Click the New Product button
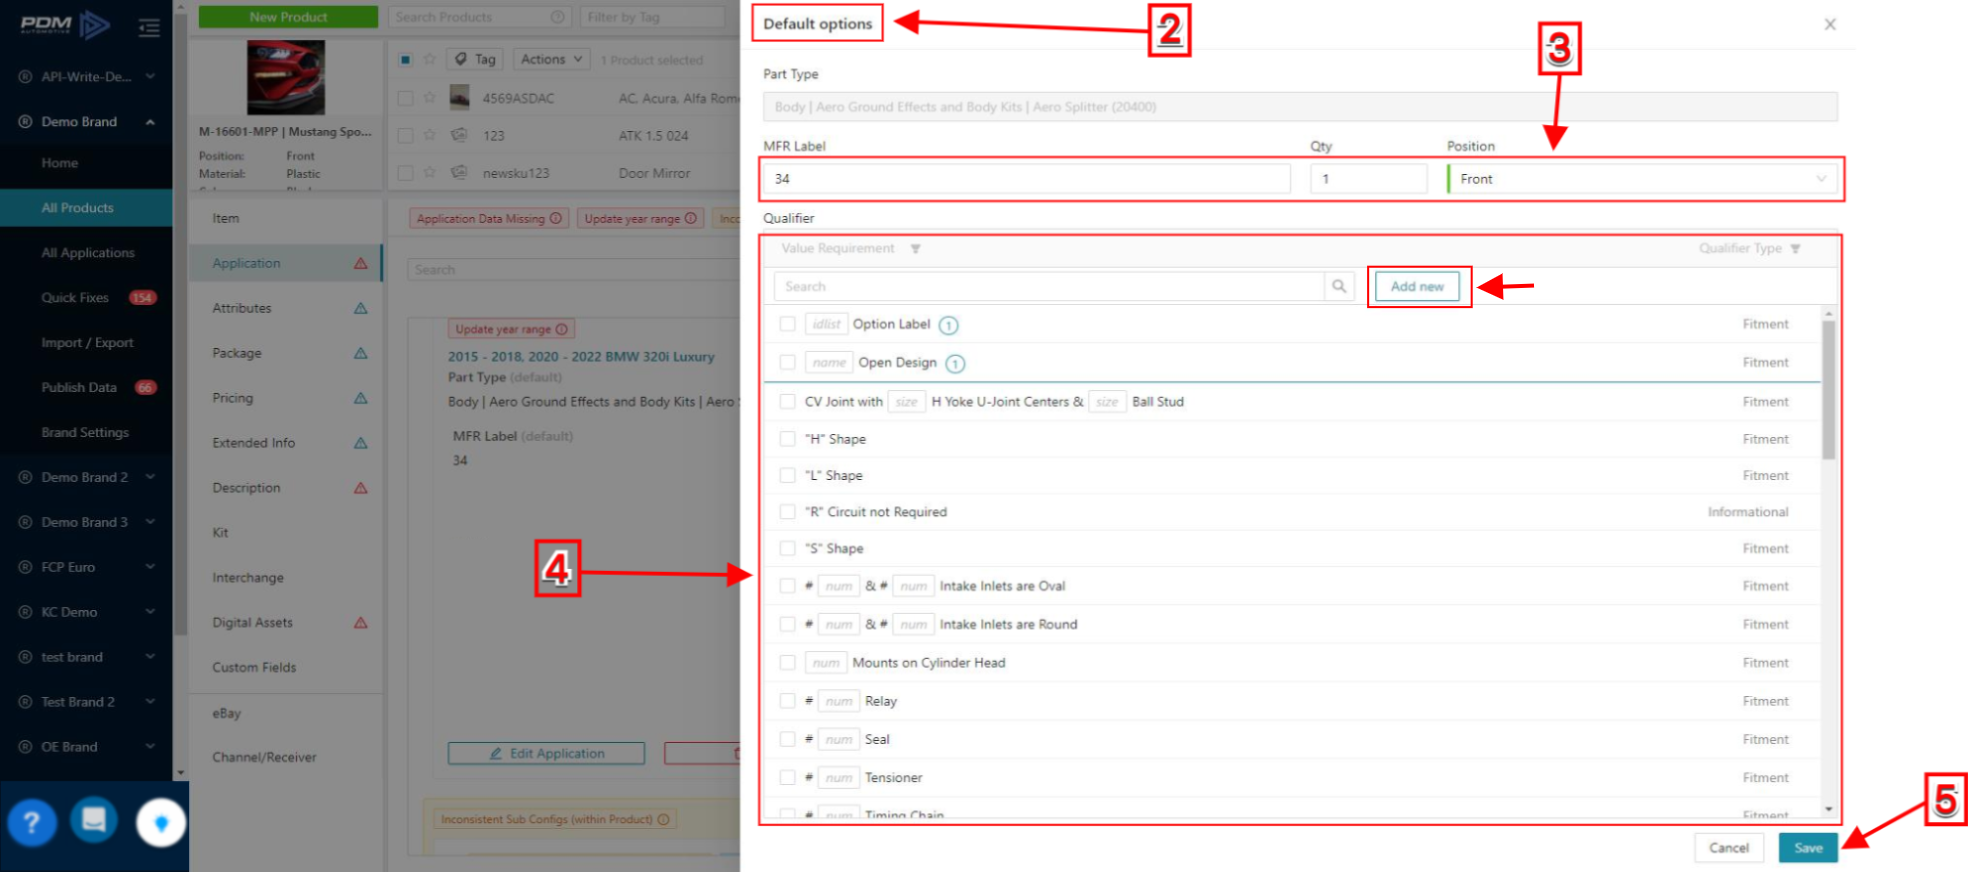 coord(288,17)
